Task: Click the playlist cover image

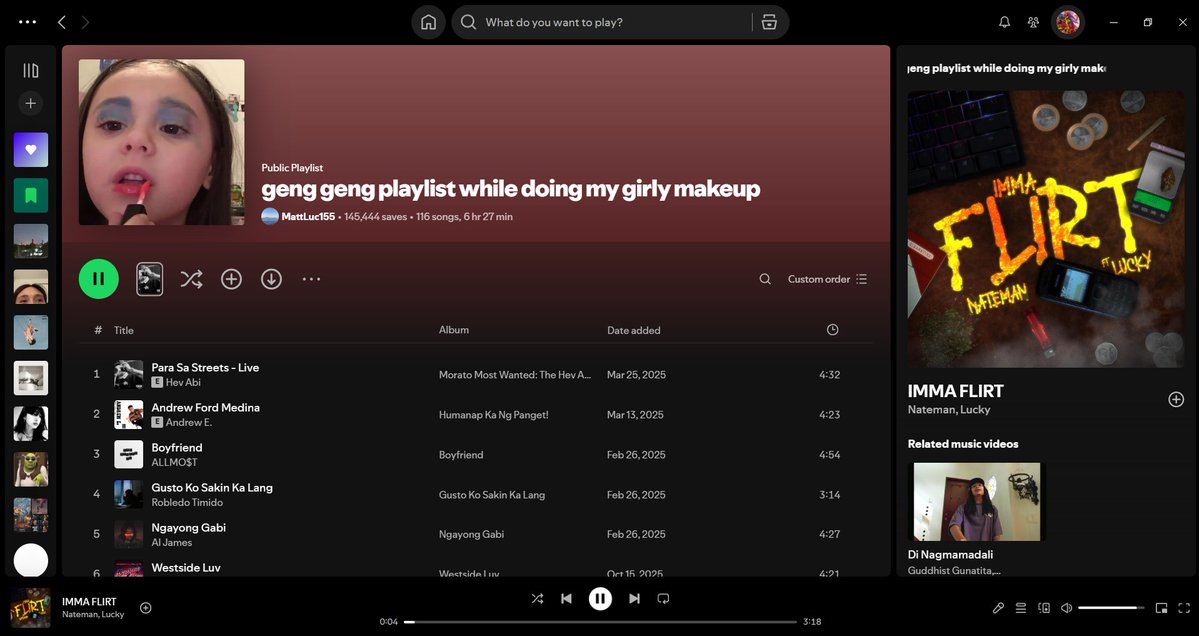Action: [x=161, y=142]
